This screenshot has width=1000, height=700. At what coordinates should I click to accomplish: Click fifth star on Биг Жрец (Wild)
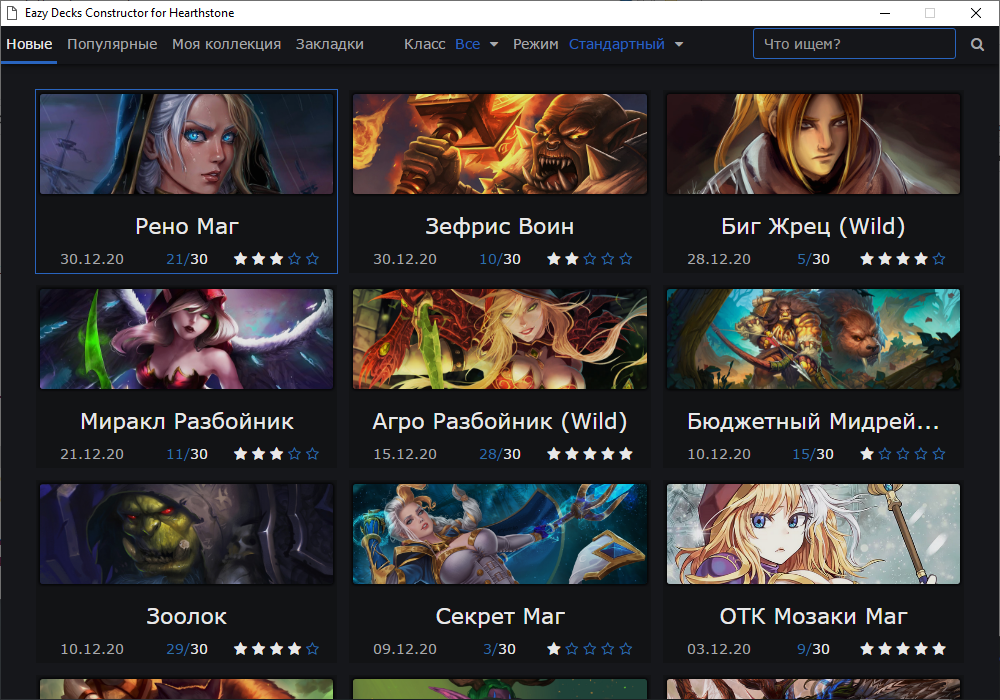[x=939, y=259]
